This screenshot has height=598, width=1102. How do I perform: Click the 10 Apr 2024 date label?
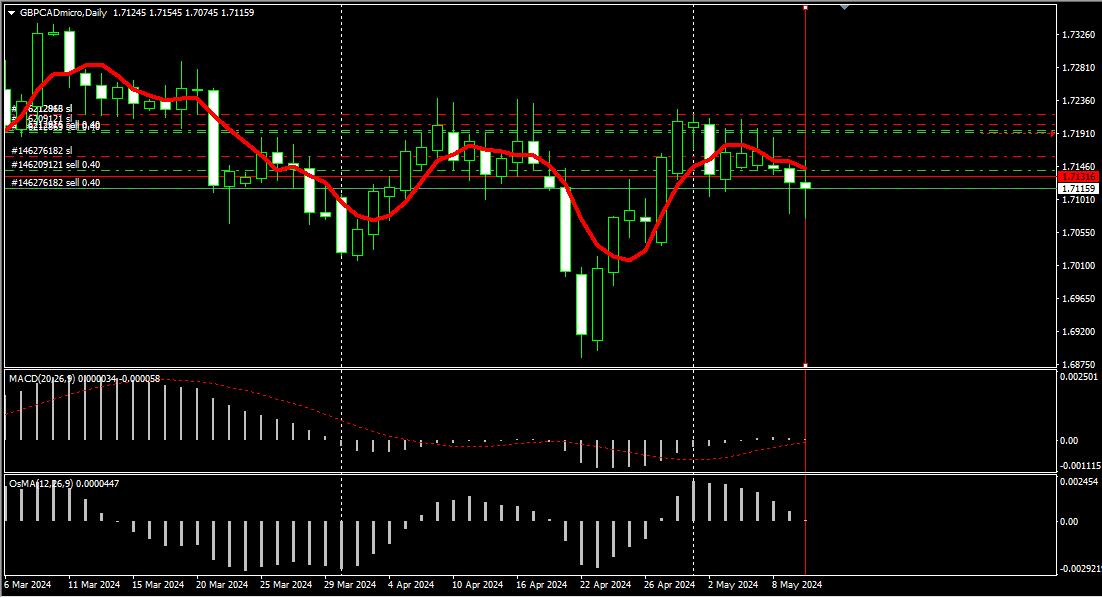(477, 585)
